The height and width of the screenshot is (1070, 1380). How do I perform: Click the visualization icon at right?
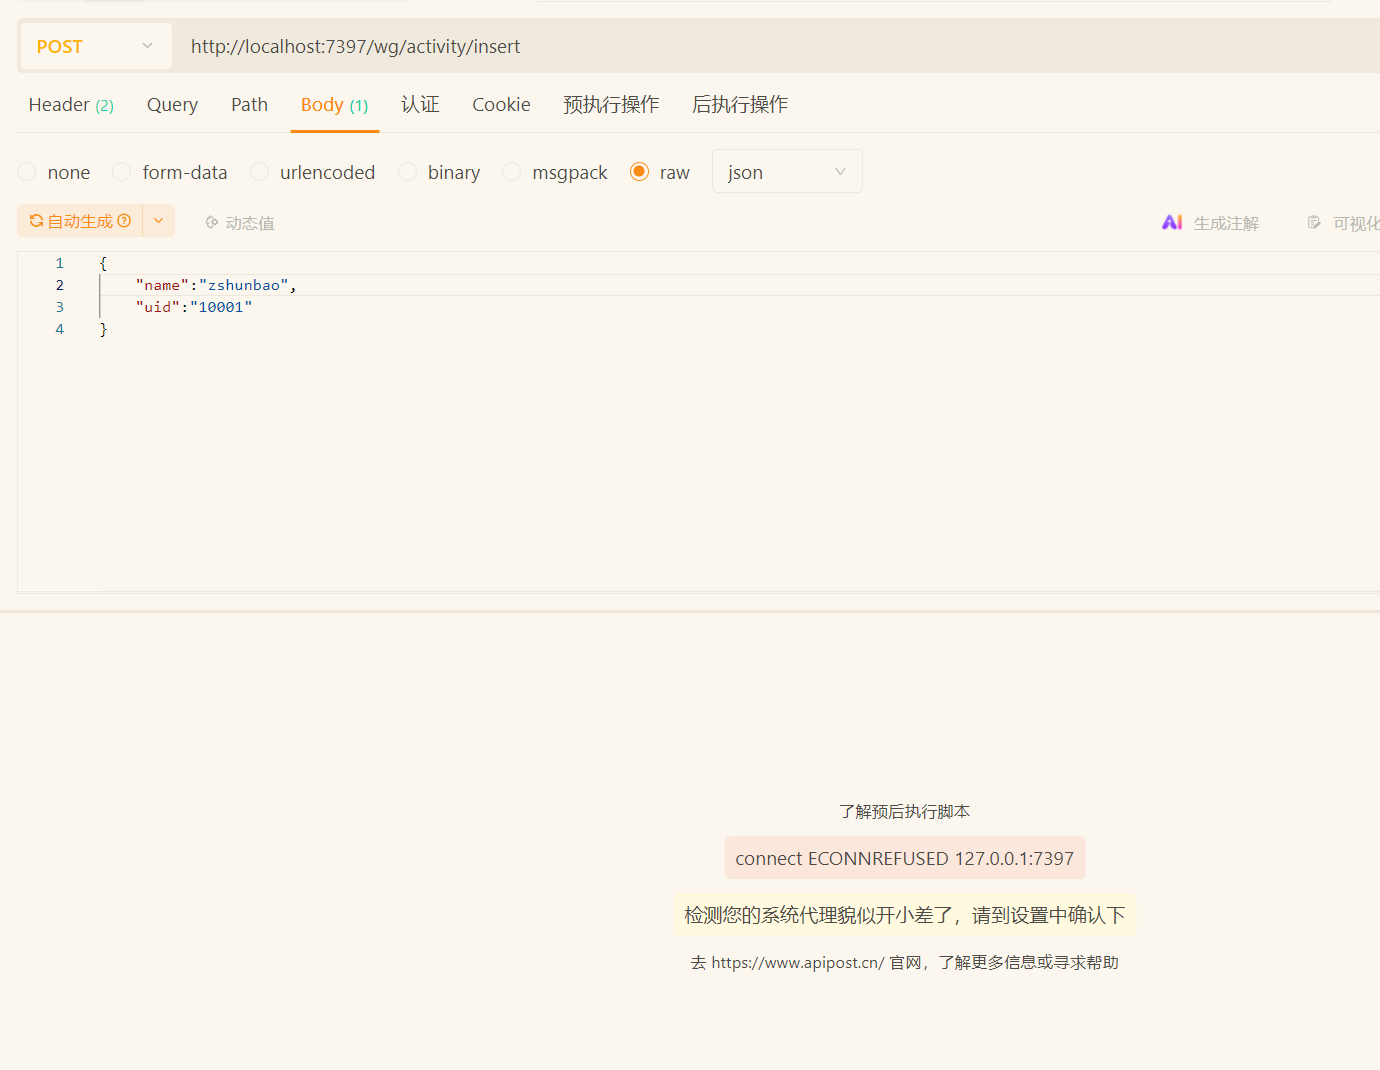(x=1314, y=223)
